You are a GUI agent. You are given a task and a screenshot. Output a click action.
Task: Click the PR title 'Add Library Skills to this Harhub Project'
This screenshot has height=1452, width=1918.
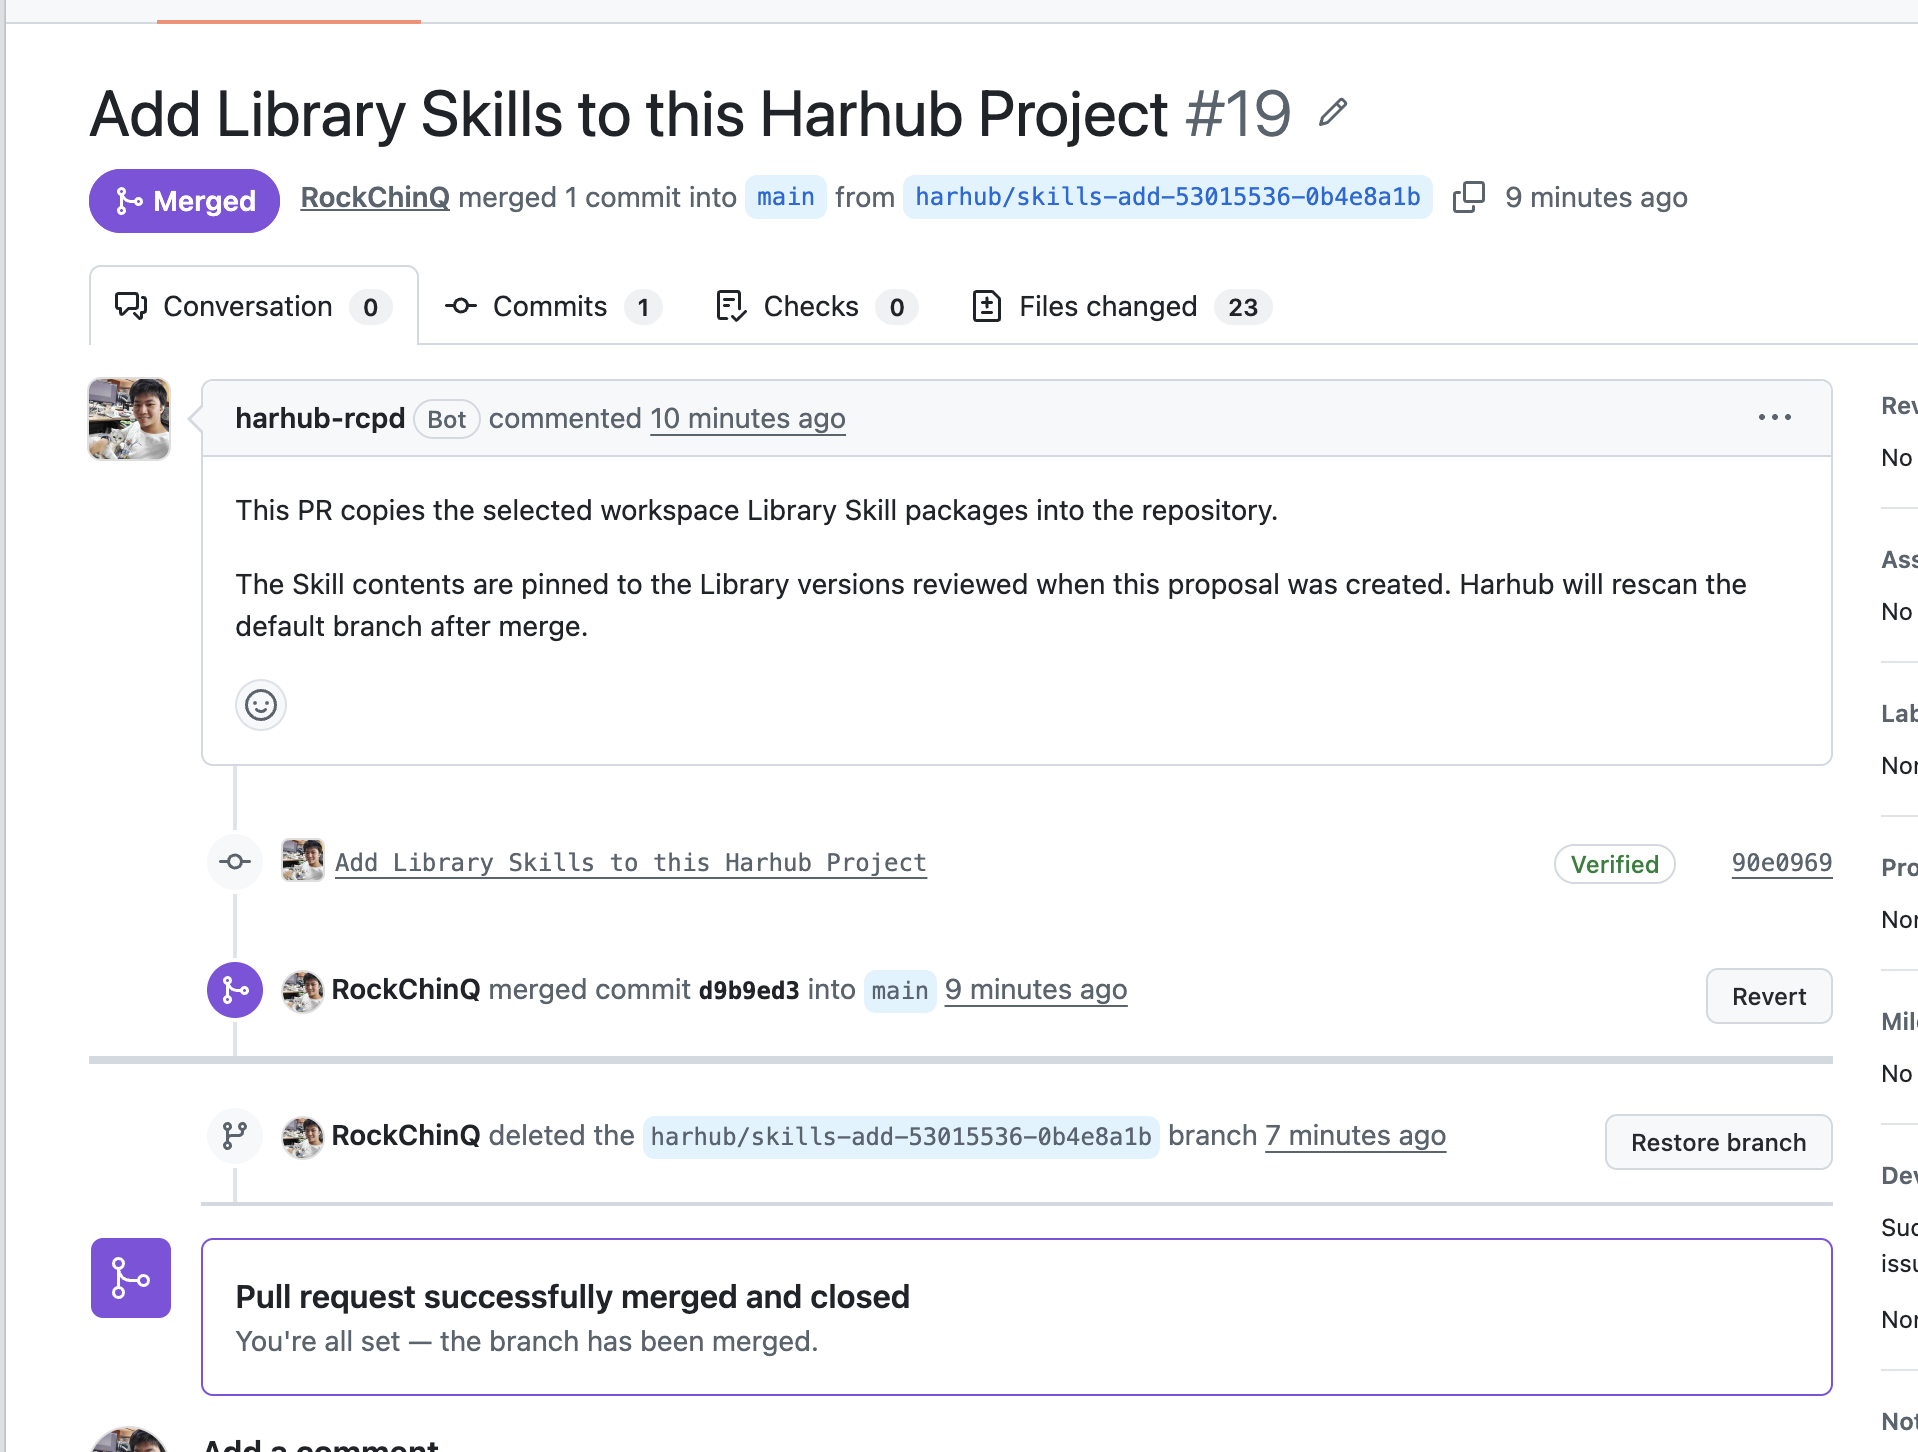tap(629, 114)
